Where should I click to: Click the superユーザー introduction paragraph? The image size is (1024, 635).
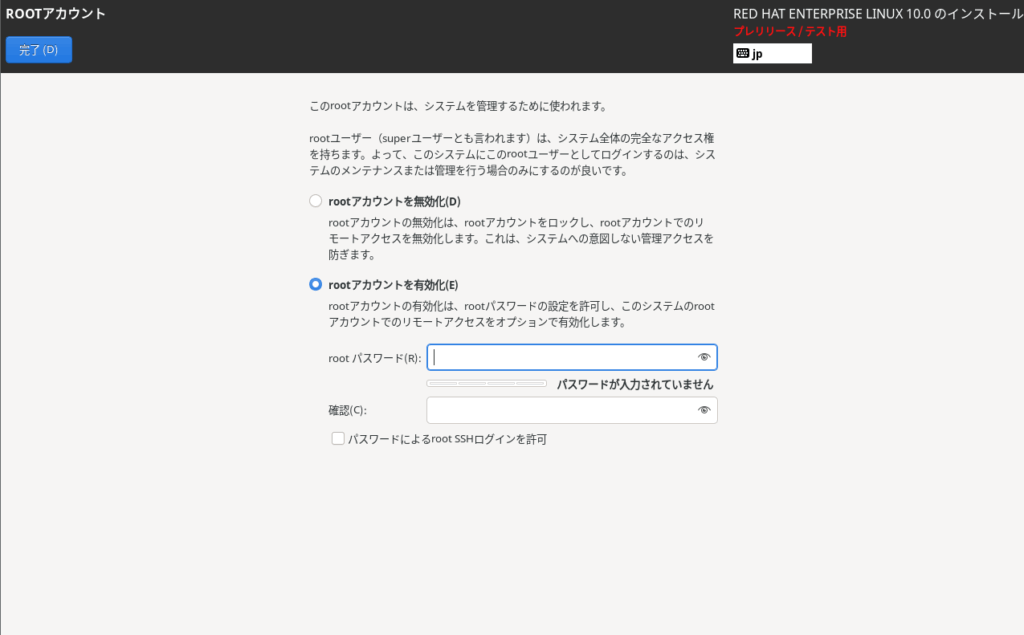pos(511,153)
